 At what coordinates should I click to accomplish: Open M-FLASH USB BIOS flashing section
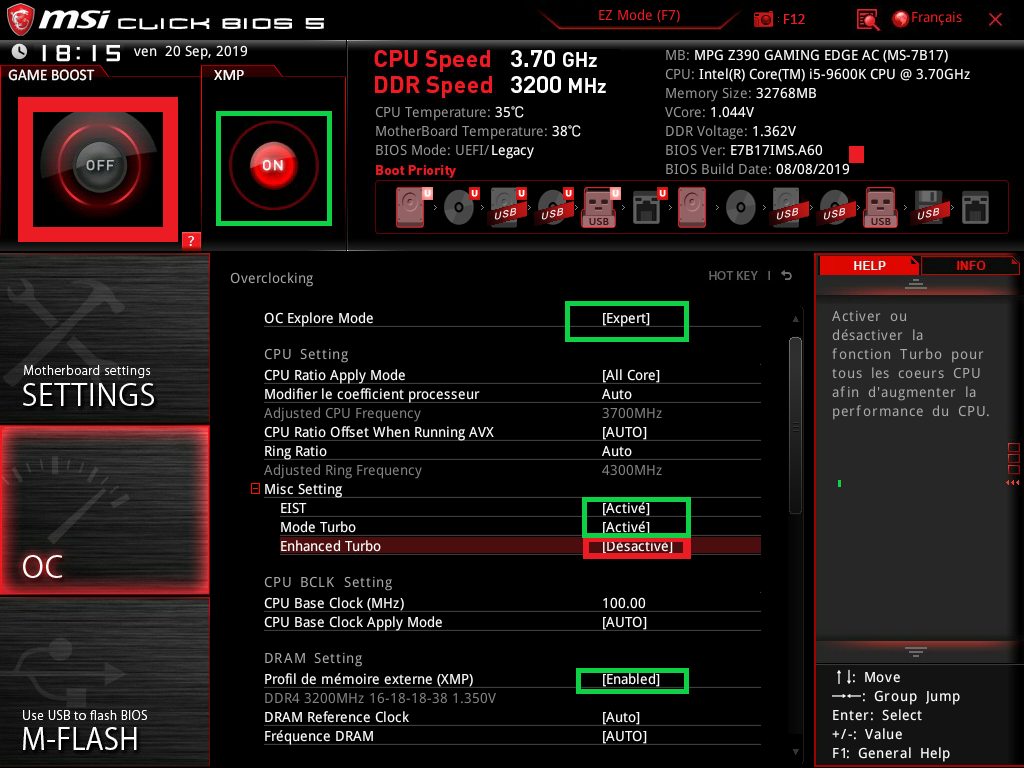pyautogui.click(x=104, y=682)
